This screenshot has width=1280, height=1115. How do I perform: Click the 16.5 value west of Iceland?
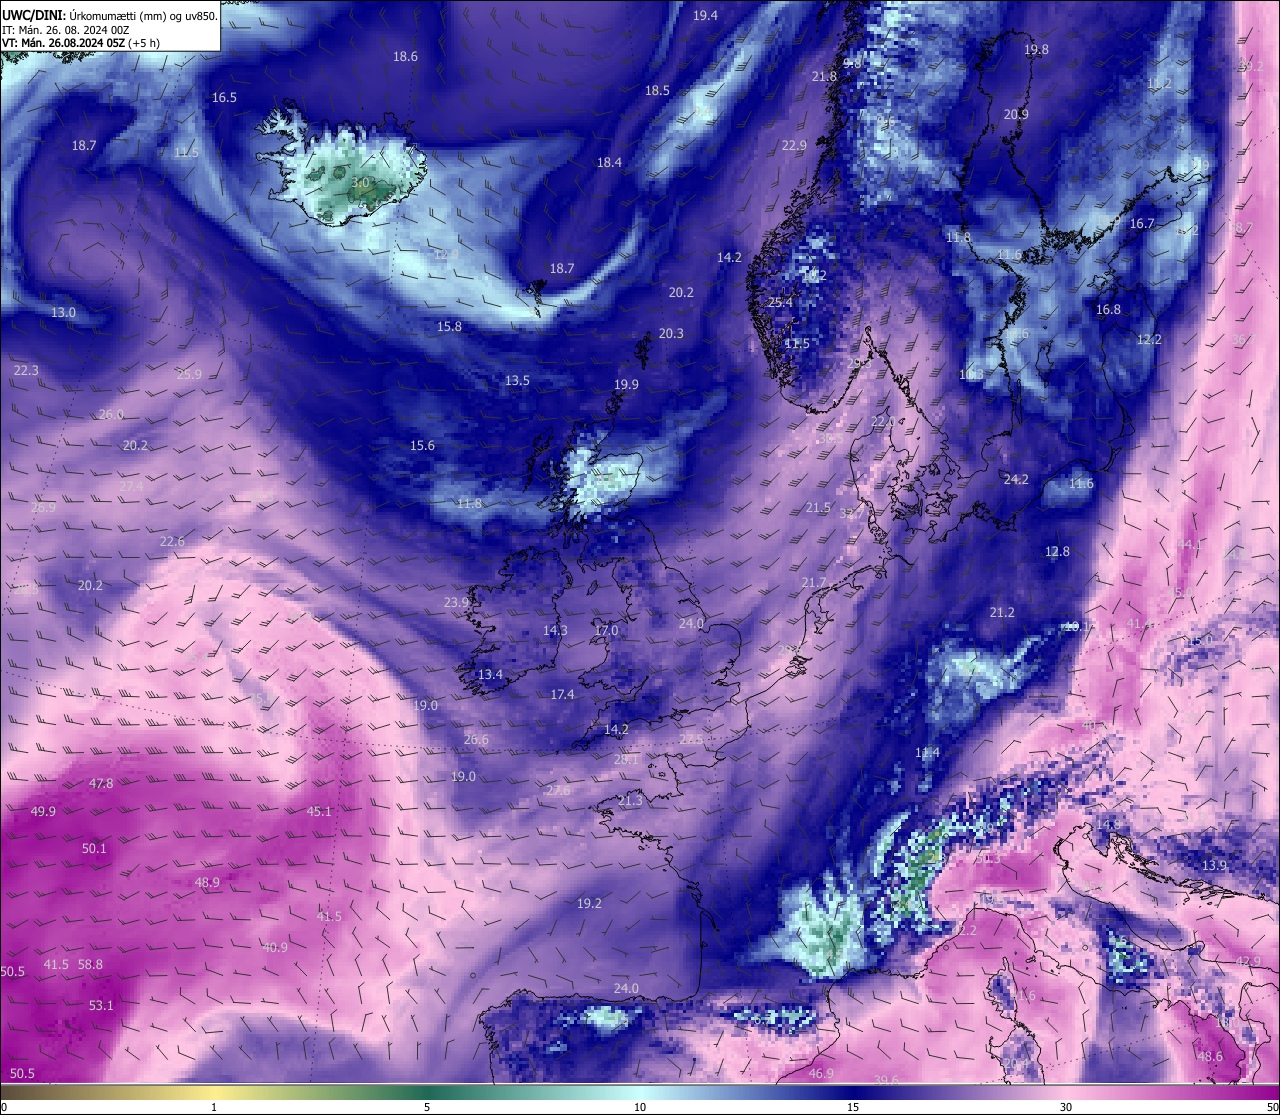[x=225, y=98]
